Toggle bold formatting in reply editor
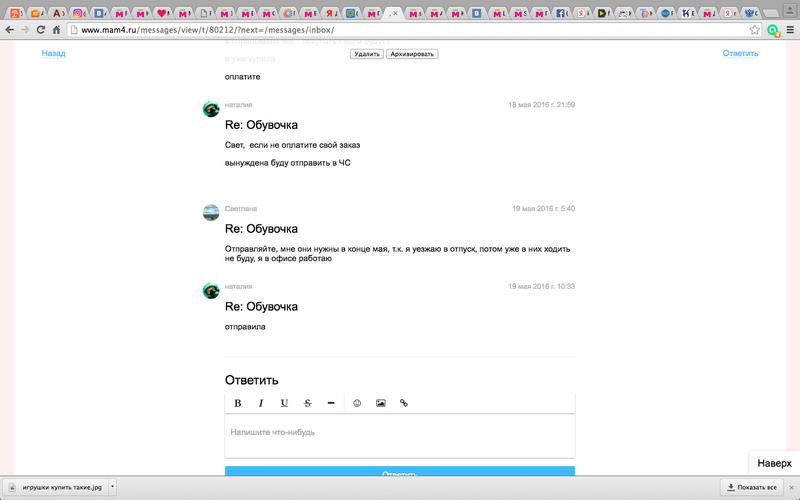This screenshot has height=500, width=800. [x=238, y=403]
